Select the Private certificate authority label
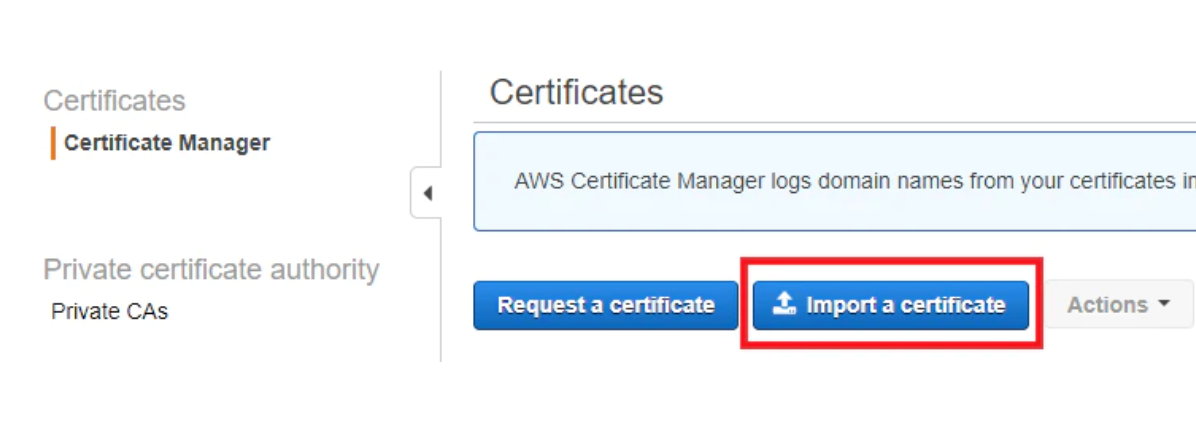 tap(211, 269)
